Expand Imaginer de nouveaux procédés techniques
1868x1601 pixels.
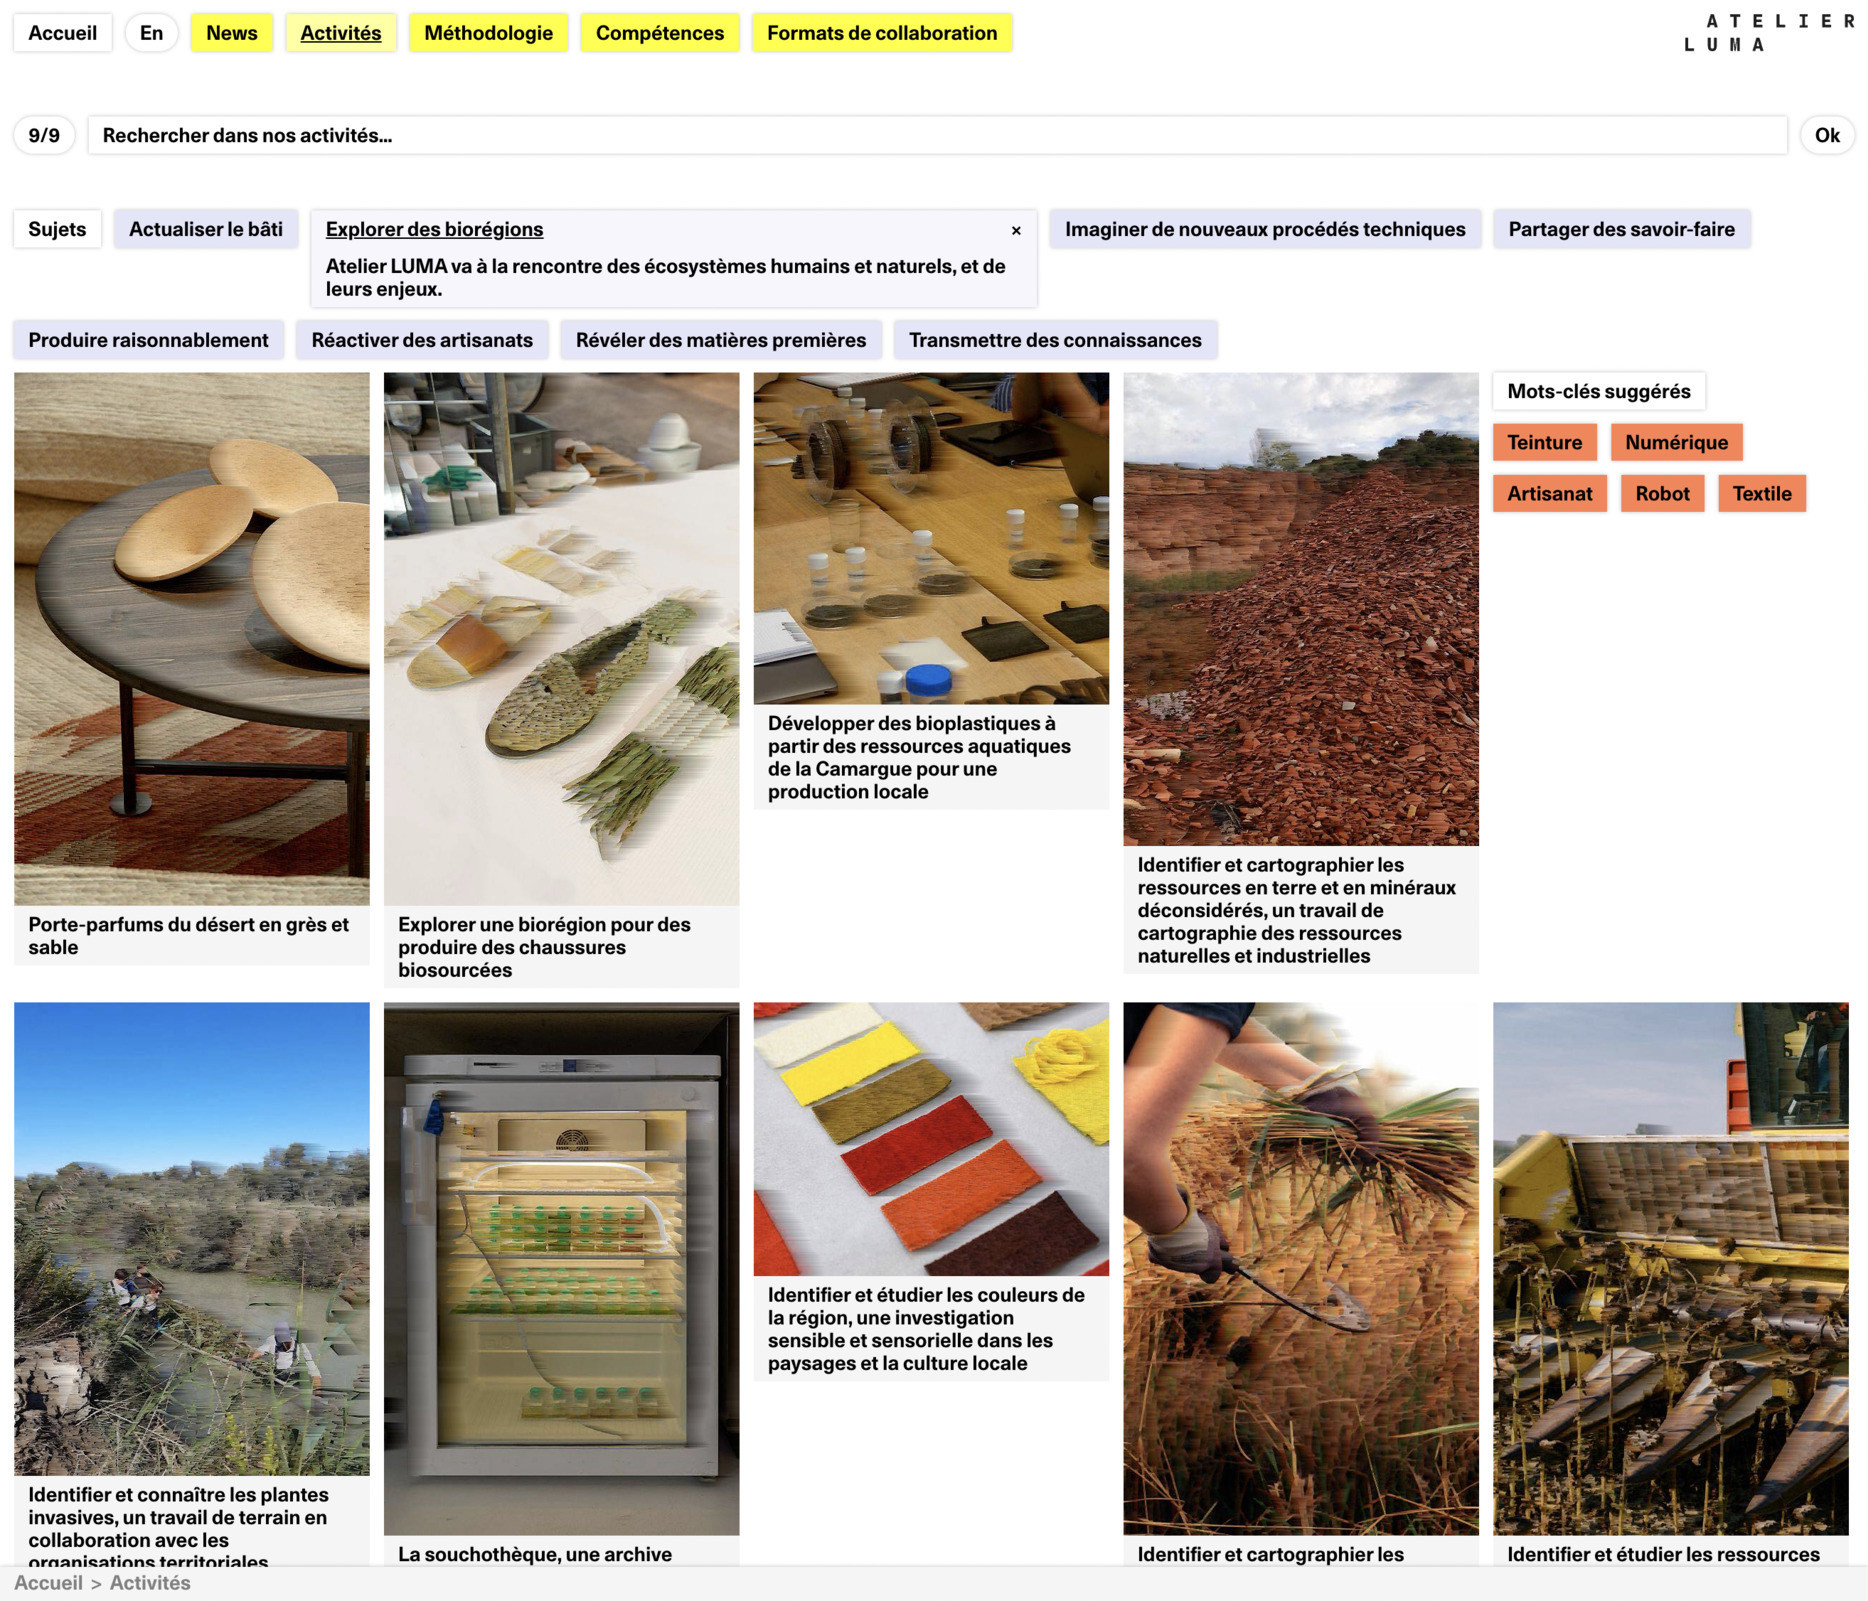pyautogui.click(x=1264, y=229)
